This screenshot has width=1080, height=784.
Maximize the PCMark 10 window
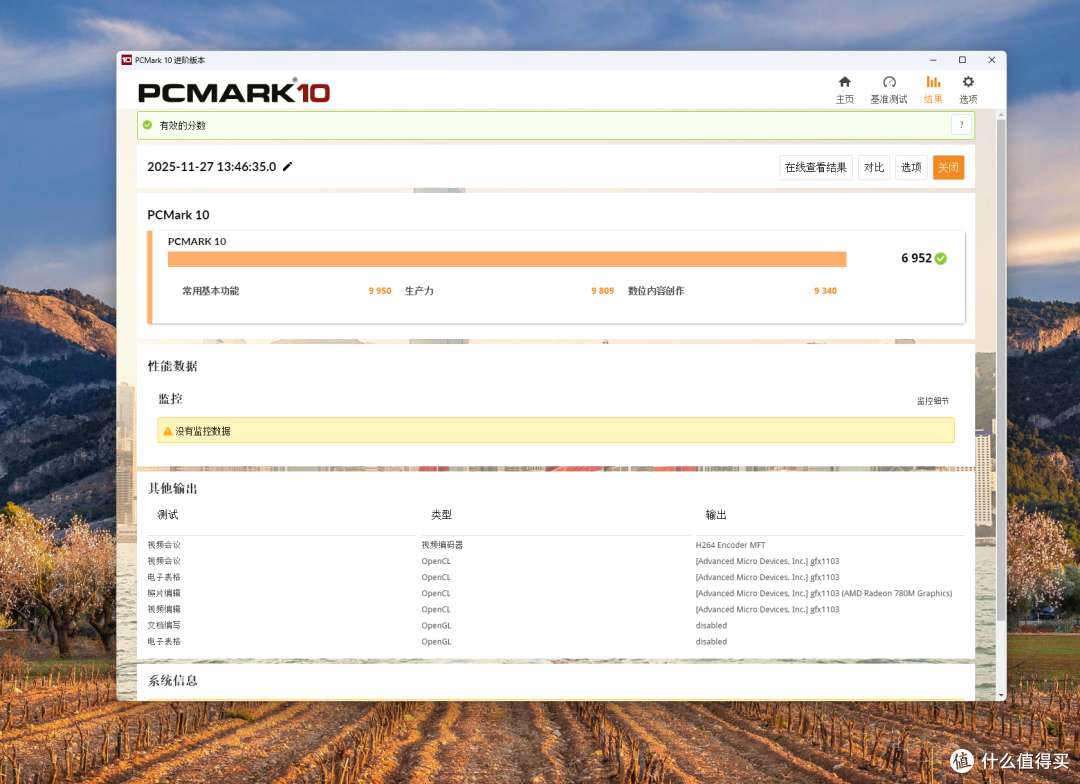(962, 60)
